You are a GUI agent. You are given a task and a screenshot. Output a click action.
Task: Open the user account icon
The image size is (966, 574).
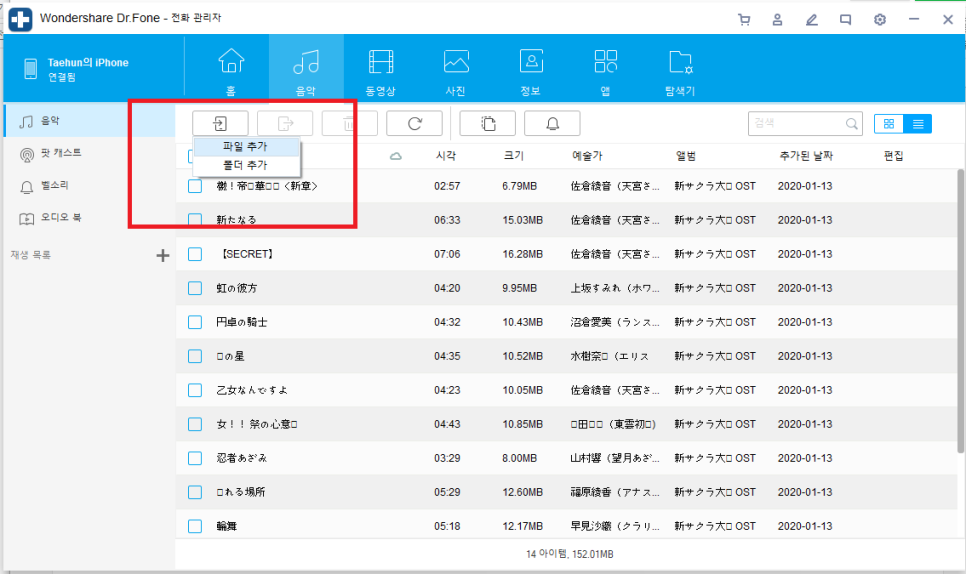(x=777, y=20)
